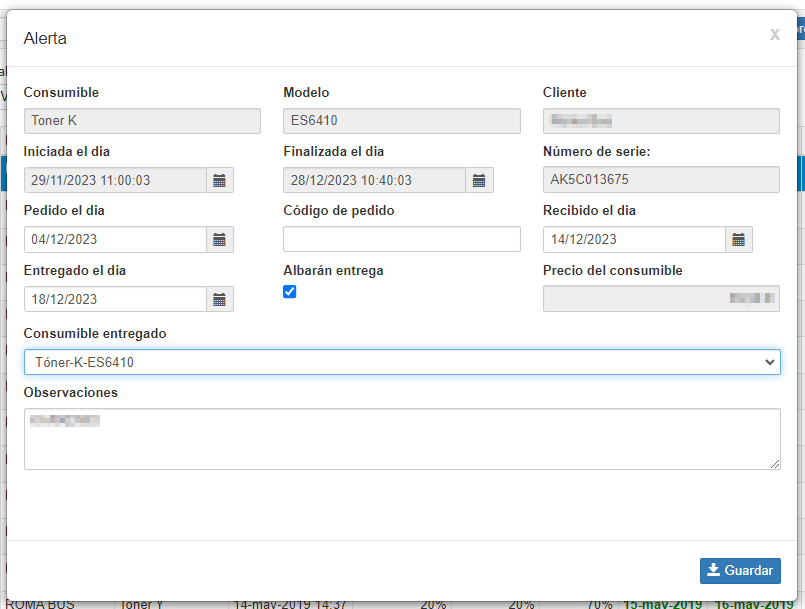Click the Consumible field showing Toner K
The image size is (805, 609).
click(142, 121)
